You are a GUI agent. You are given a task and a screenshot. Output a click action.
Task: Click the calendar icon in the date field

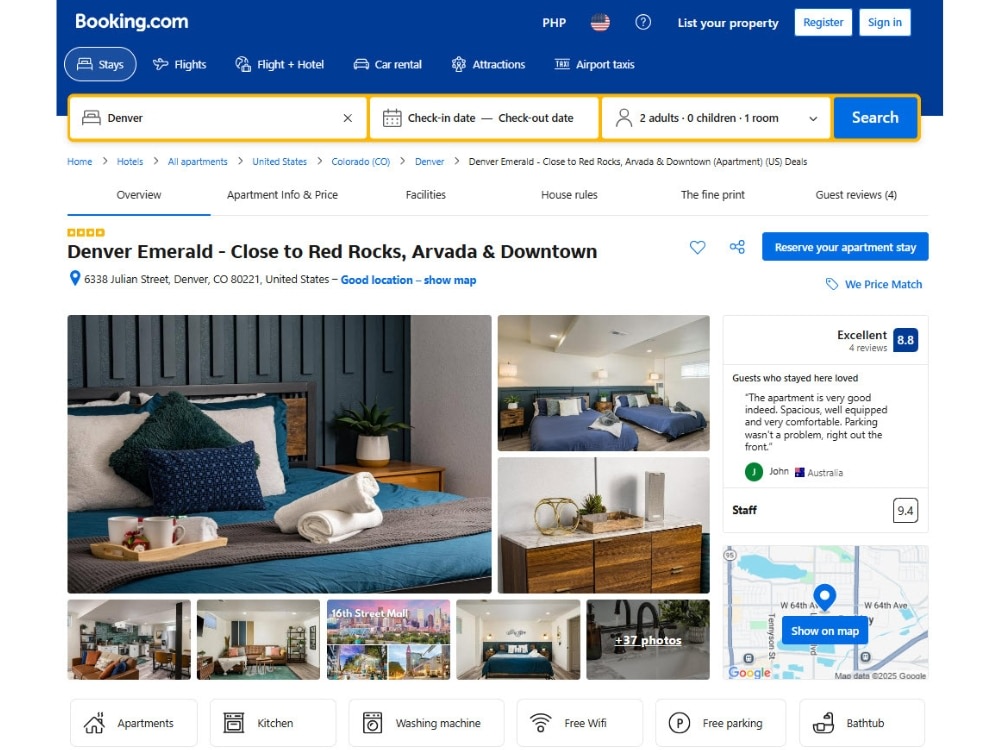coord(392,118)
